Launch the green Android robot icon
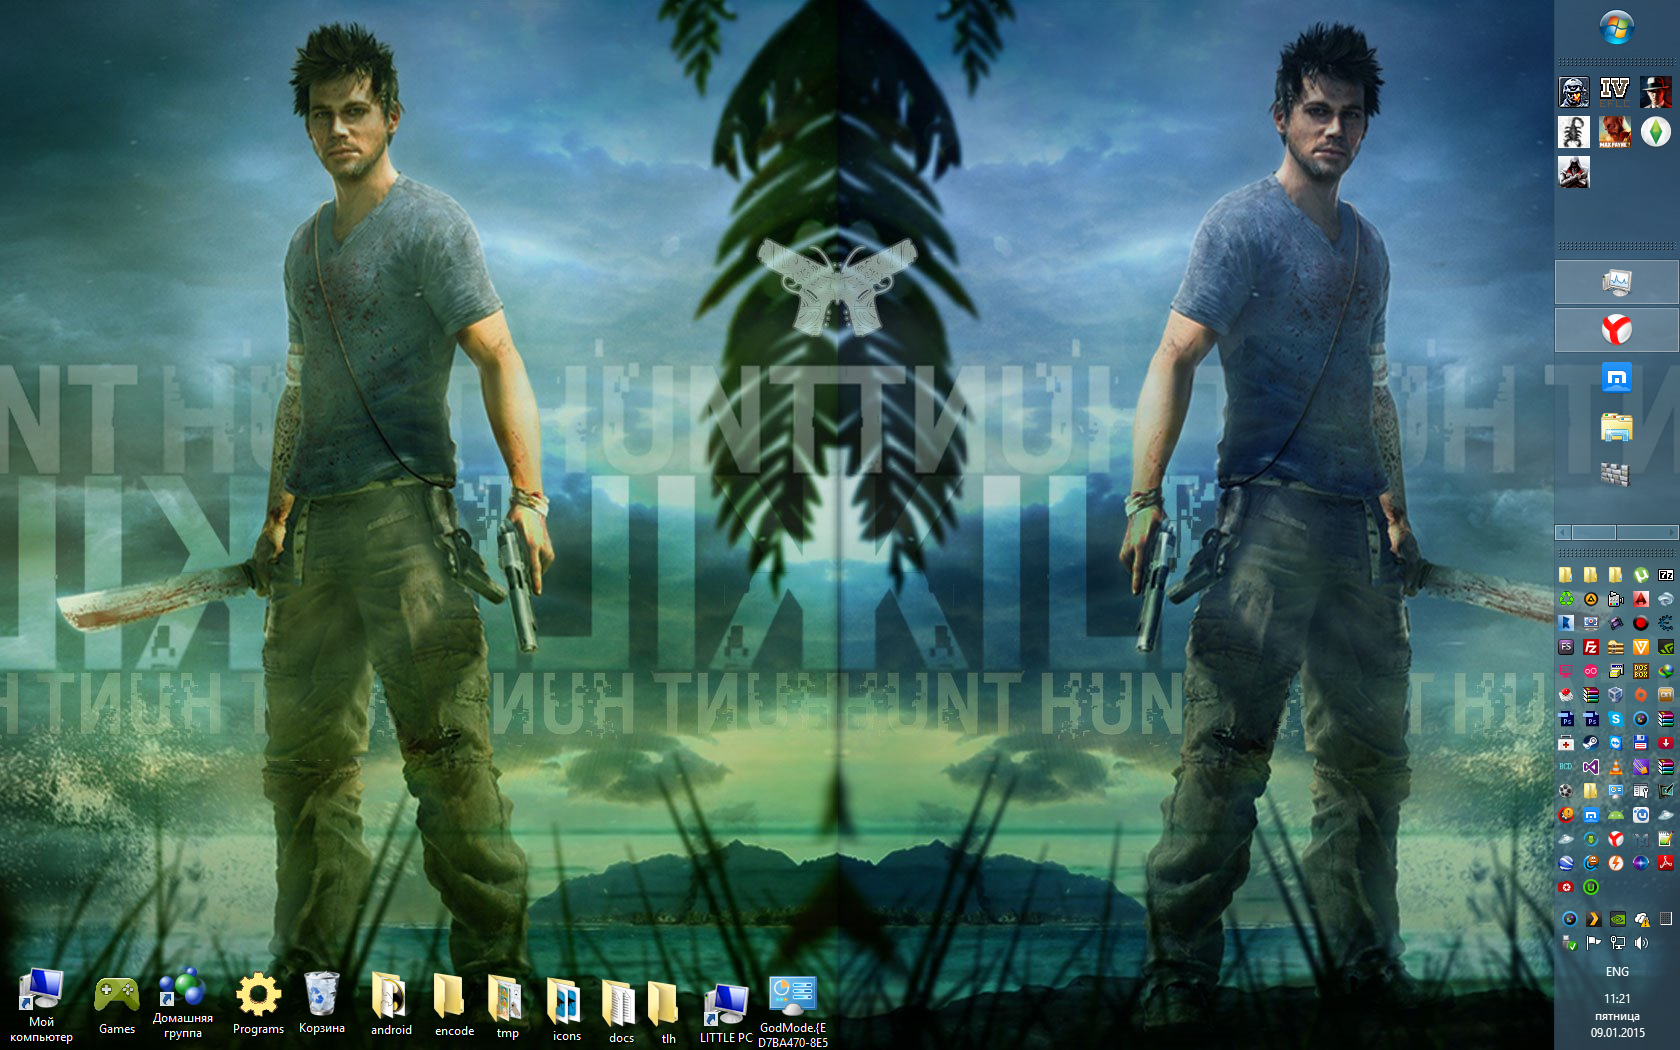 1616,814
